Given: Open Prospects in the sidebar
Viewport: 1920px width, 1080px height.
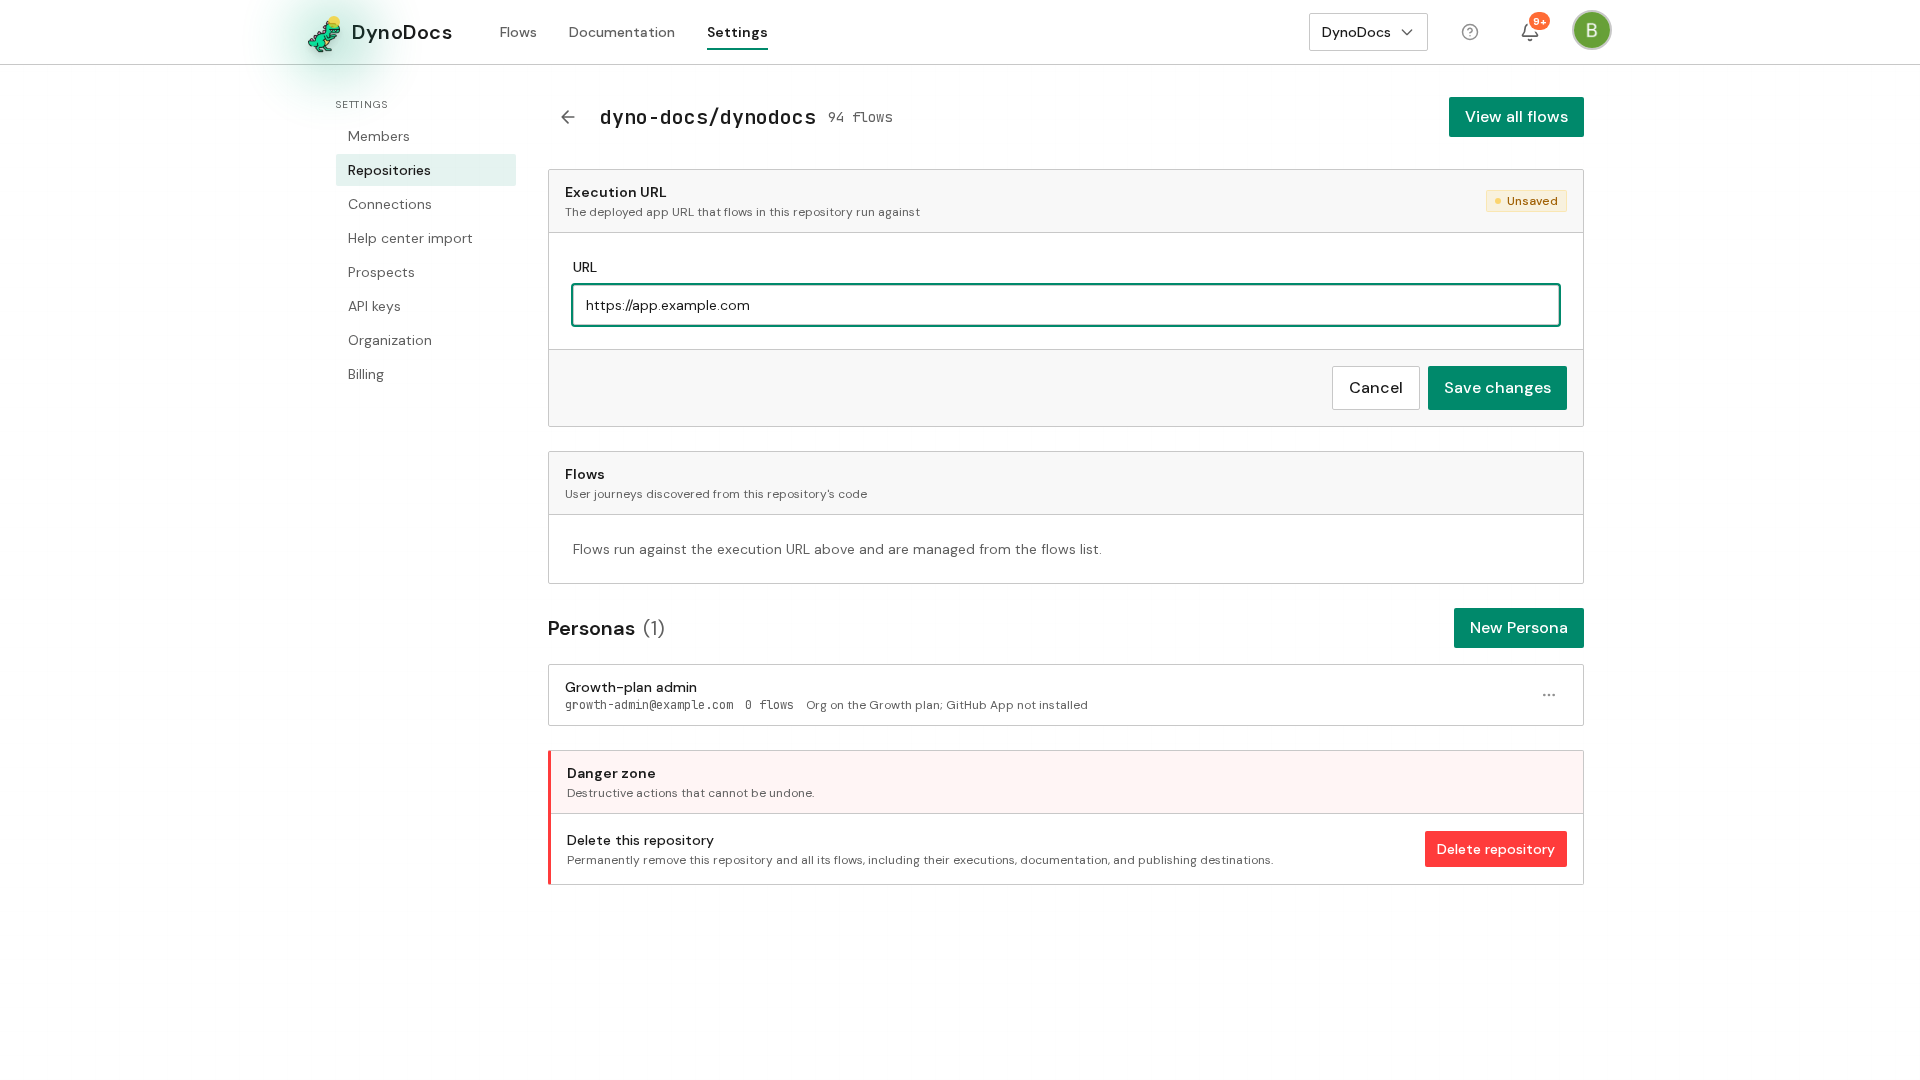Looking at the screenshot, I should point(426,272).
